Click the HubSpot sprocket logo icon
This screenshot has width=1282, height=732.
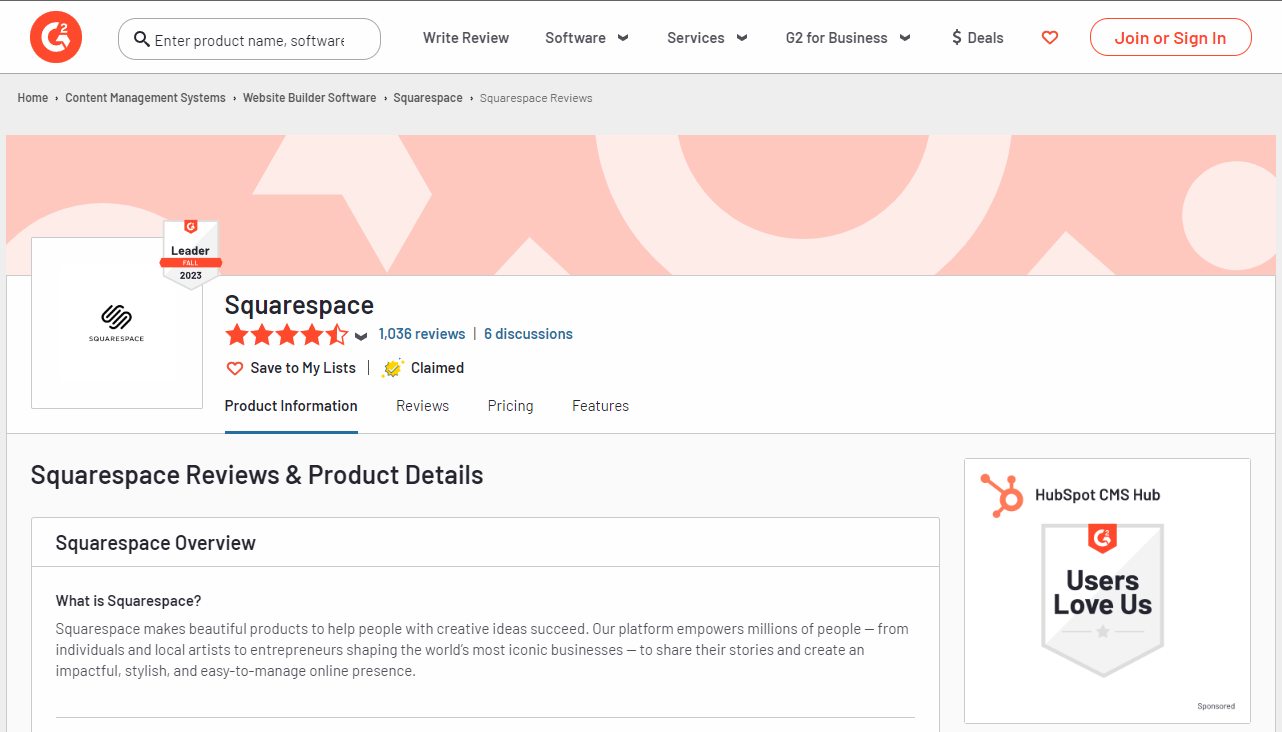(1002, 495)
